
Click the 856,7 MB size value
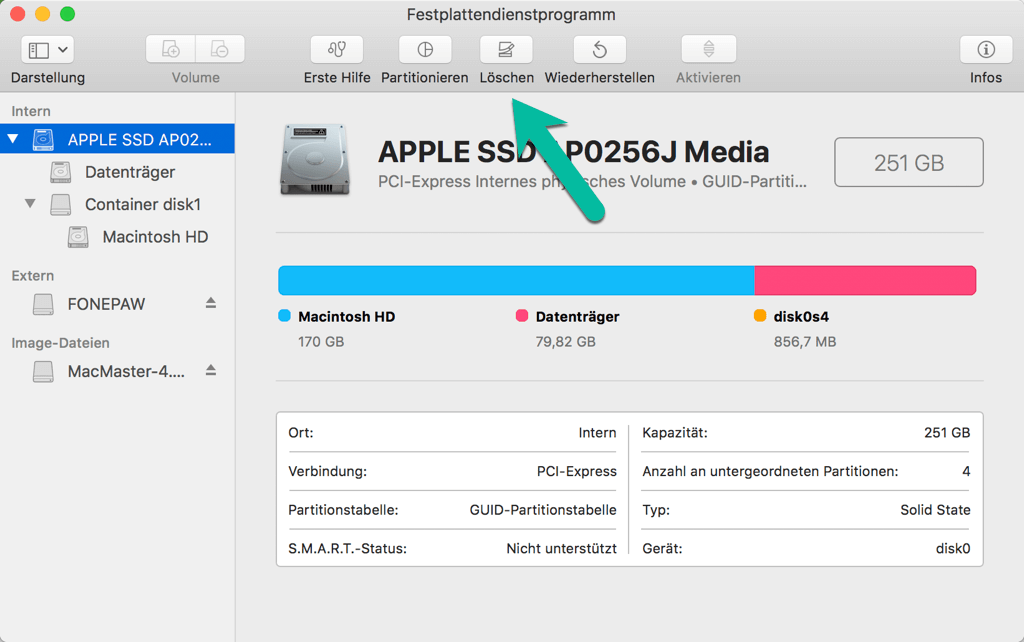[x=805, y=342]
